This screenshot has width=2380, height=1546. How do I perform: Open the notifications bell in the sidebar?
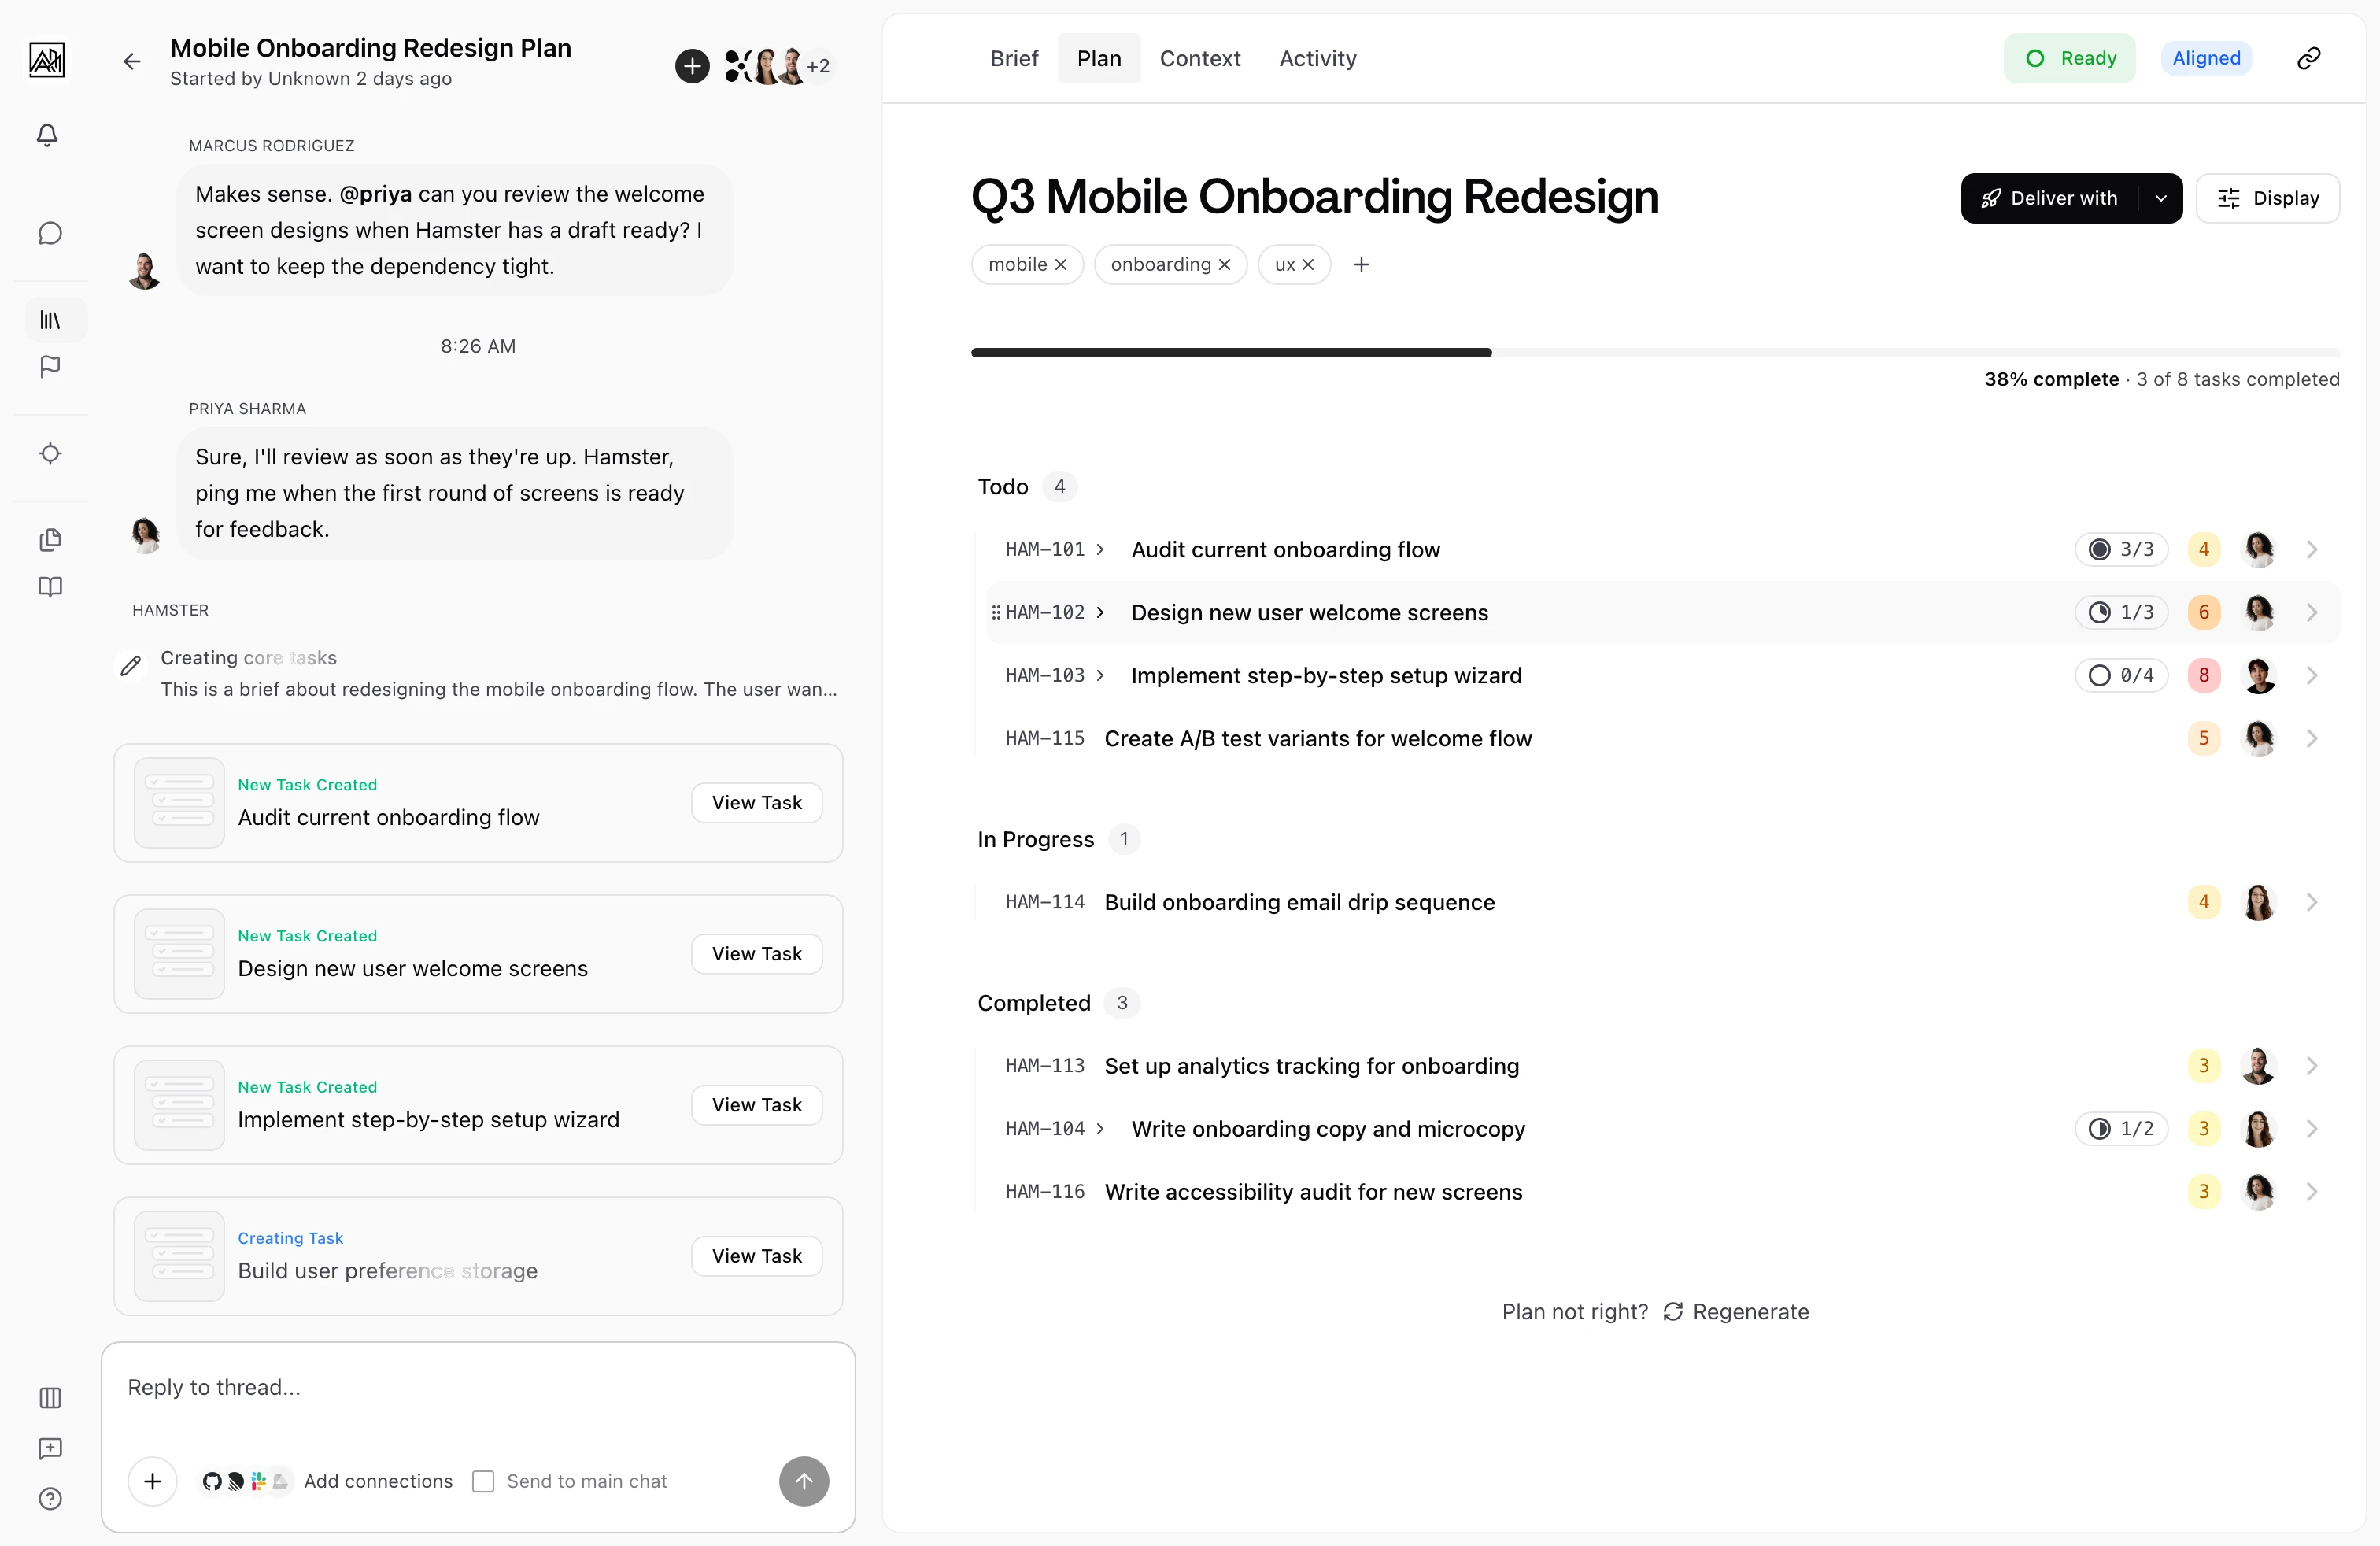click(x=47, y=135)
